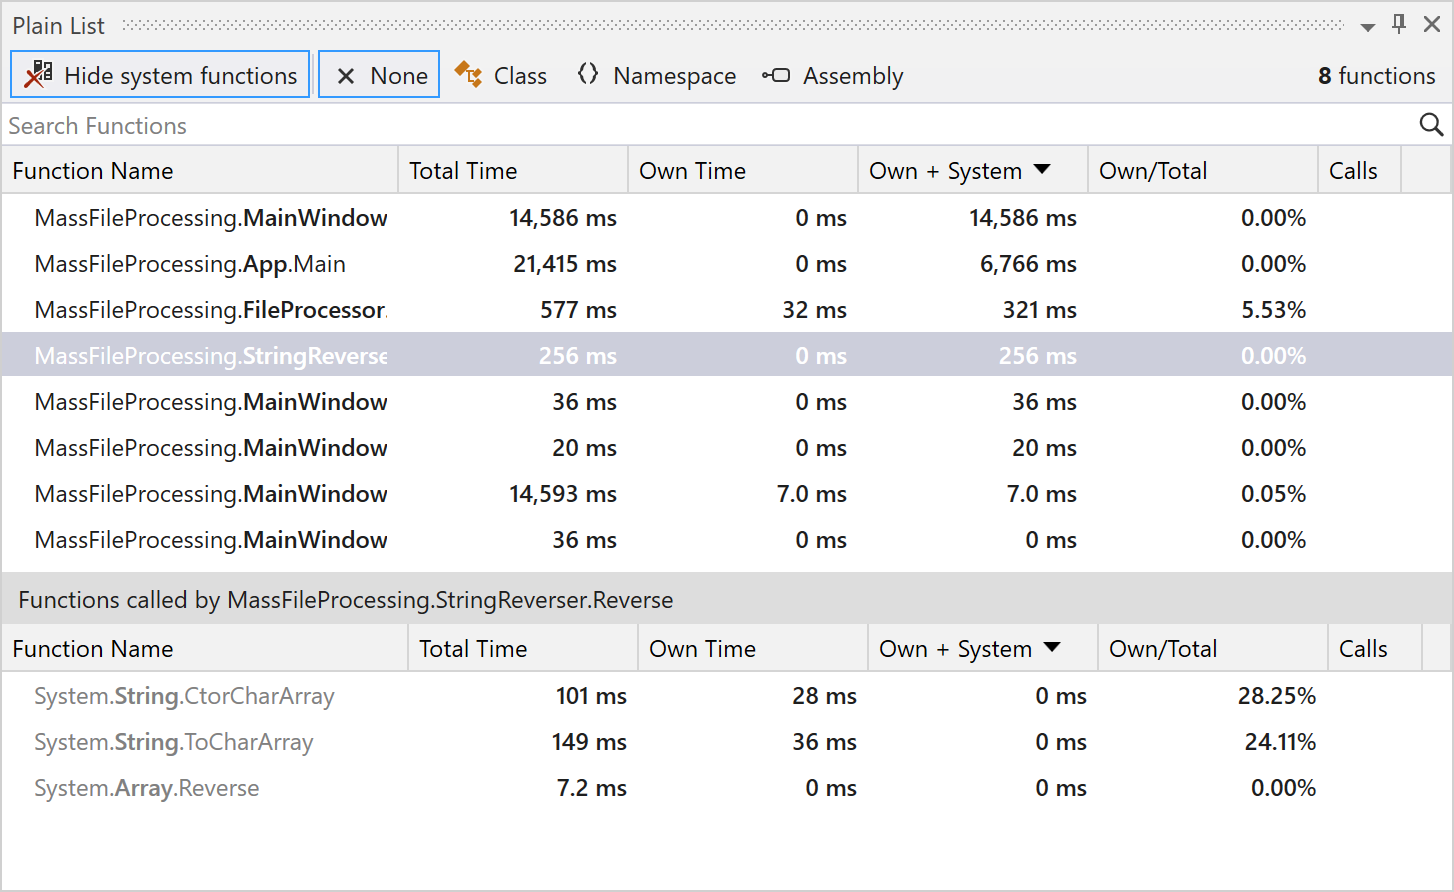The width and height of the screenshot is (1454, 892).
Task: Sort top table by Total Time column
Action: point(463,171)
